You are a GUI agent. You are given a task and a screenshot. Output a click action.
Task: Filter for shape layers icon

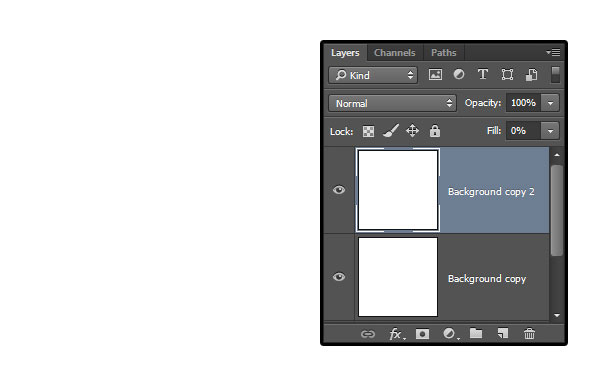click(x=507, y=75)
